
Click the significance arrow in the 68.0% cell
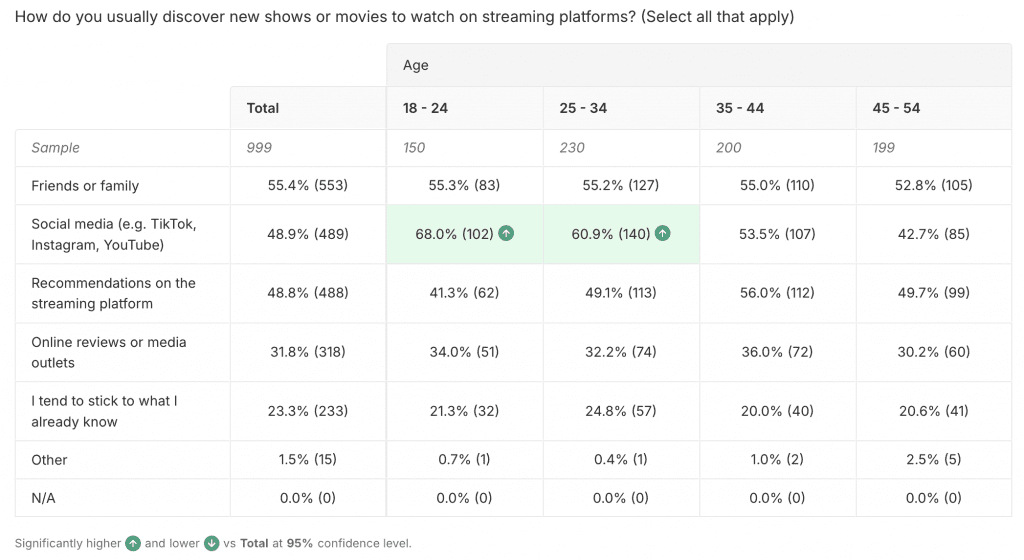tap(507, 234)
